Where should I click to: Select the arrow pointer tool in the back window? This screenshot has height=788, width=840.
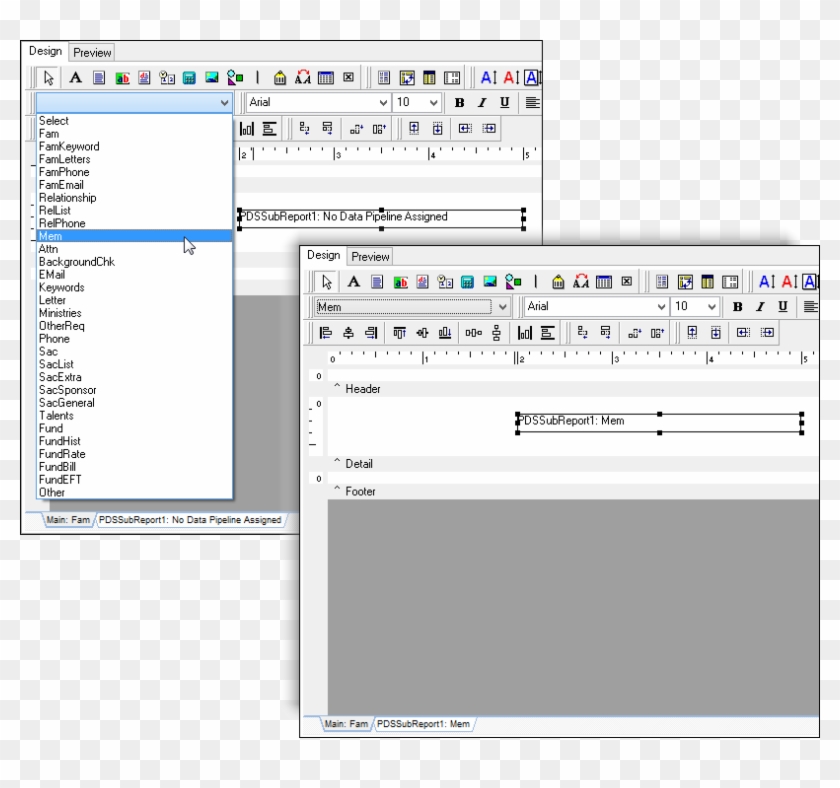(48, 78)
